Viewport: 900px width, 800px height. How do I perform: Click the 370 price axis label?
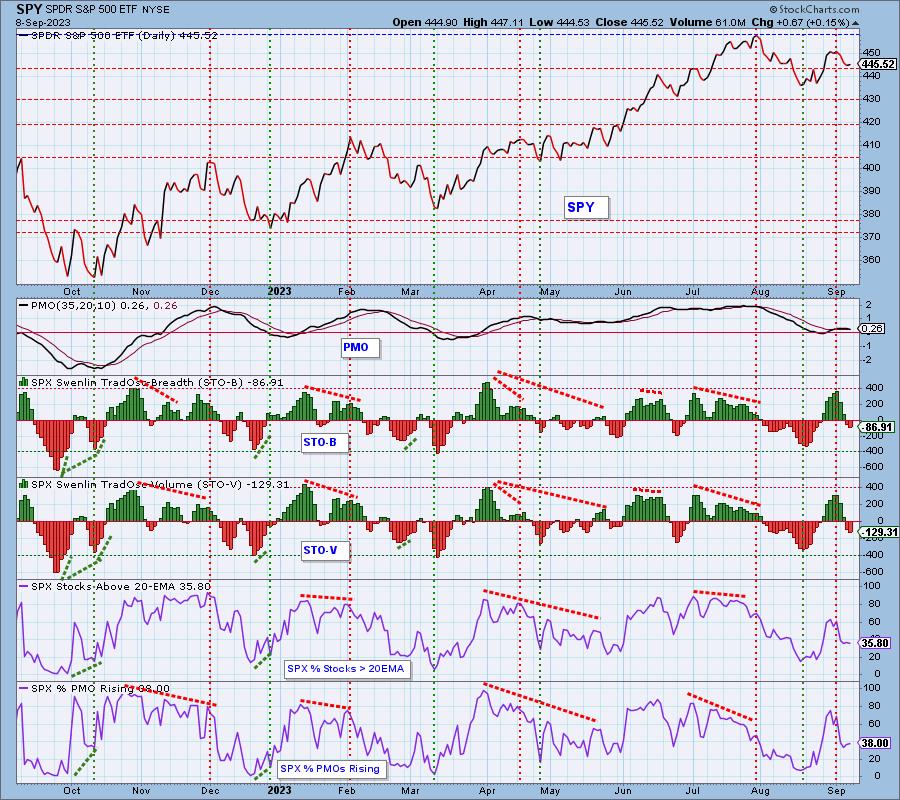[872, 236]
